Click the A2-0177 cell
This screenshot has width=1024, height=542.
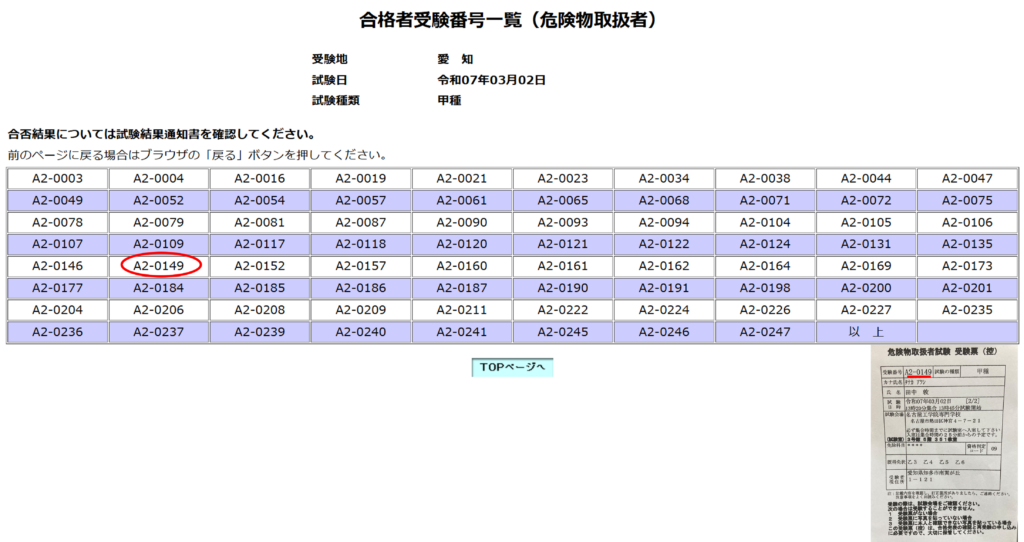58,288
